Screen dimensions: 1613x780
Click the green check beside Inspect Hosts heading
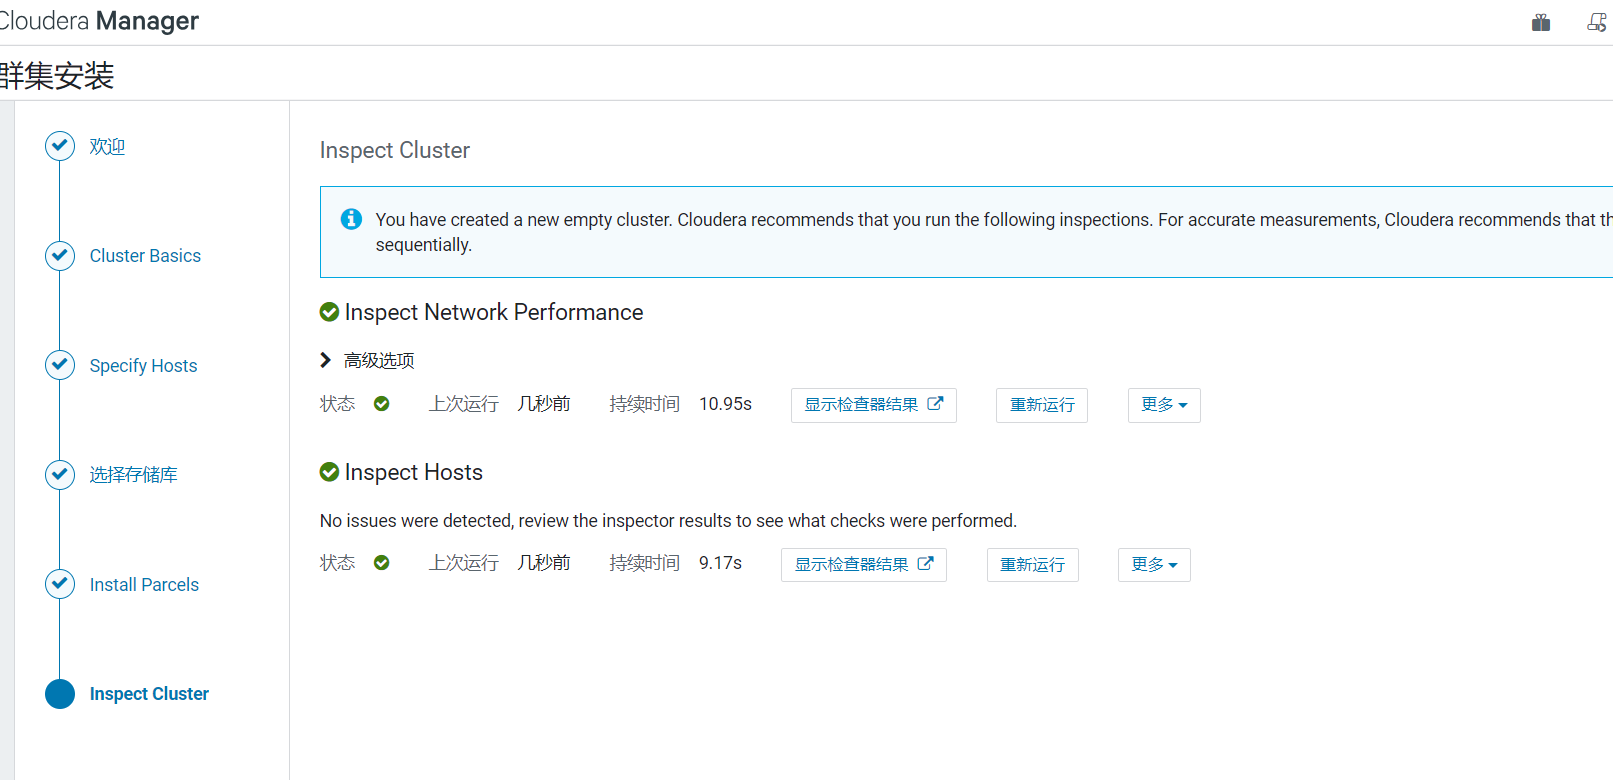coord(329,472)
